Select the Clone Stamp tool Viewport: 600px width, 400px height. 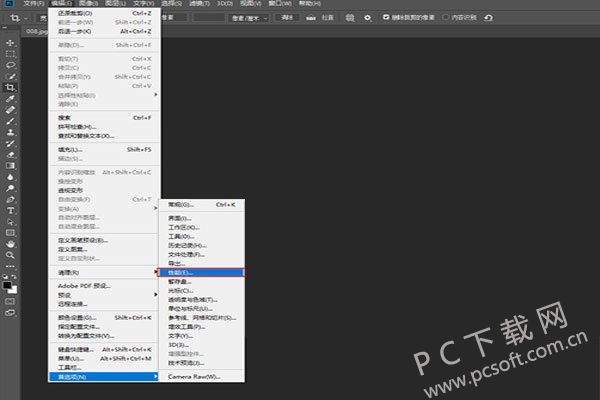pos(10,132)
